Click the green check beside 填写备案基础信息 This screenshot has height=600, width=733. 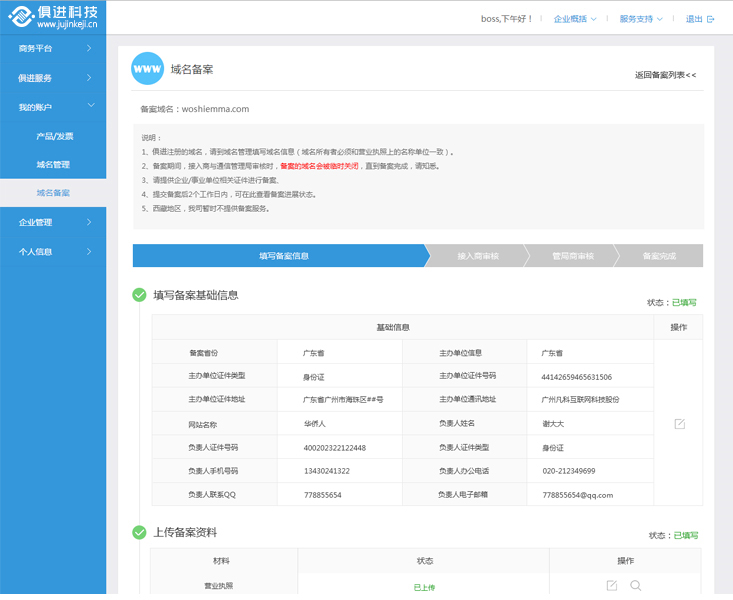[x=139, y=295]
